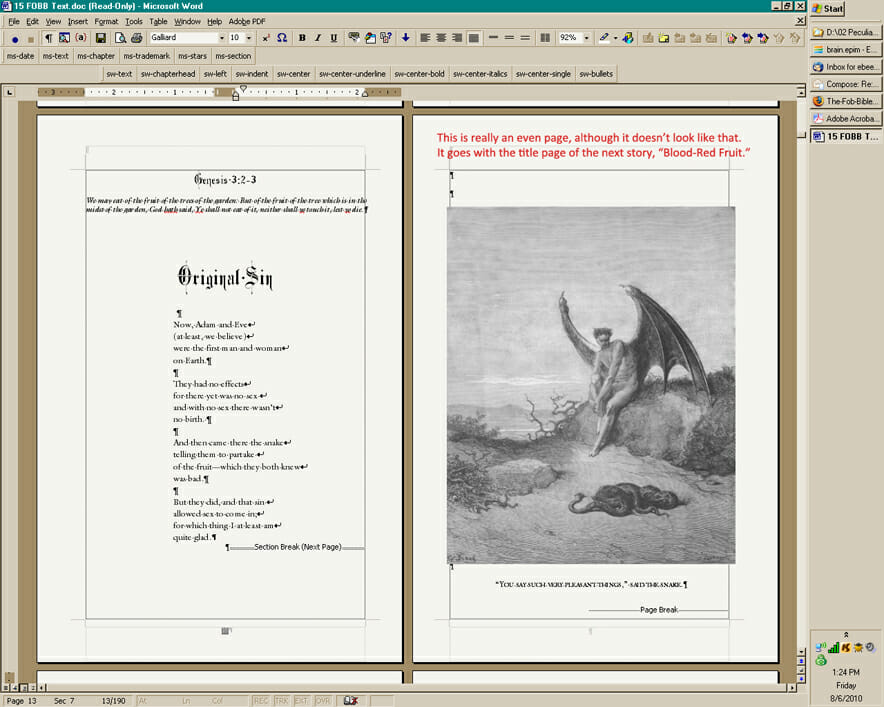Open Print Preview
Viewport: 884px width, 707px height.
pyautogui.click(x=120, y=38)
